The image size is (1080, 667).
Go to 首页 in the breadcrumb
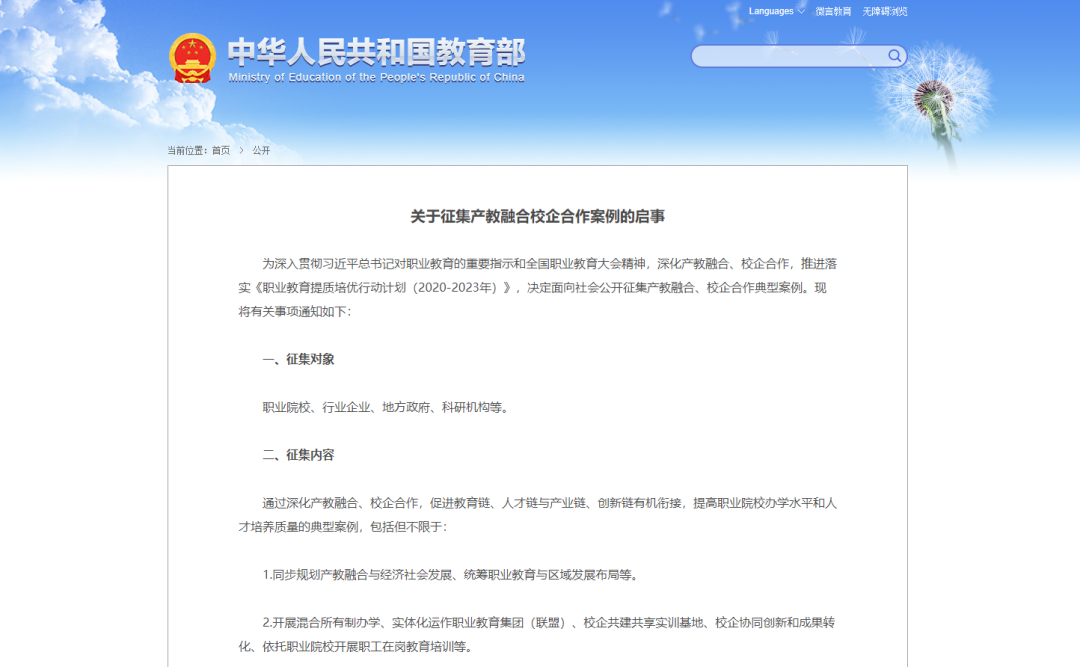click(220, 151)
